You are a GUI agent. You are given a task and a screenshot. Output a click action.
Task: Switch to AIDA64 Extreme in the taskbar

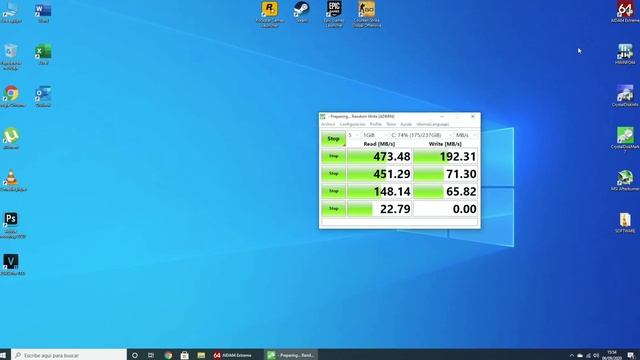coord(233,355)
